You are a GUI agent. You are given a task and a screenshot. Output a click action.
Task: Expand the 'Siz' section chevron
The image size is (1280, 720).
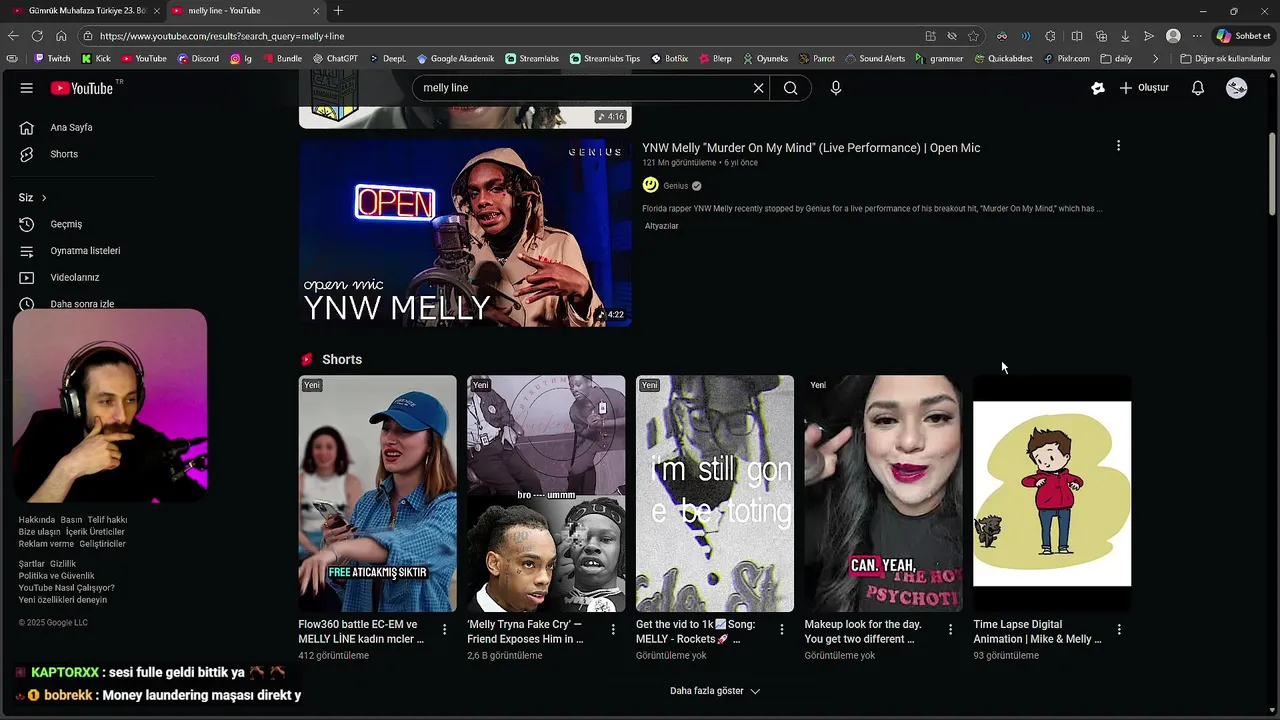tap(44, 198)
